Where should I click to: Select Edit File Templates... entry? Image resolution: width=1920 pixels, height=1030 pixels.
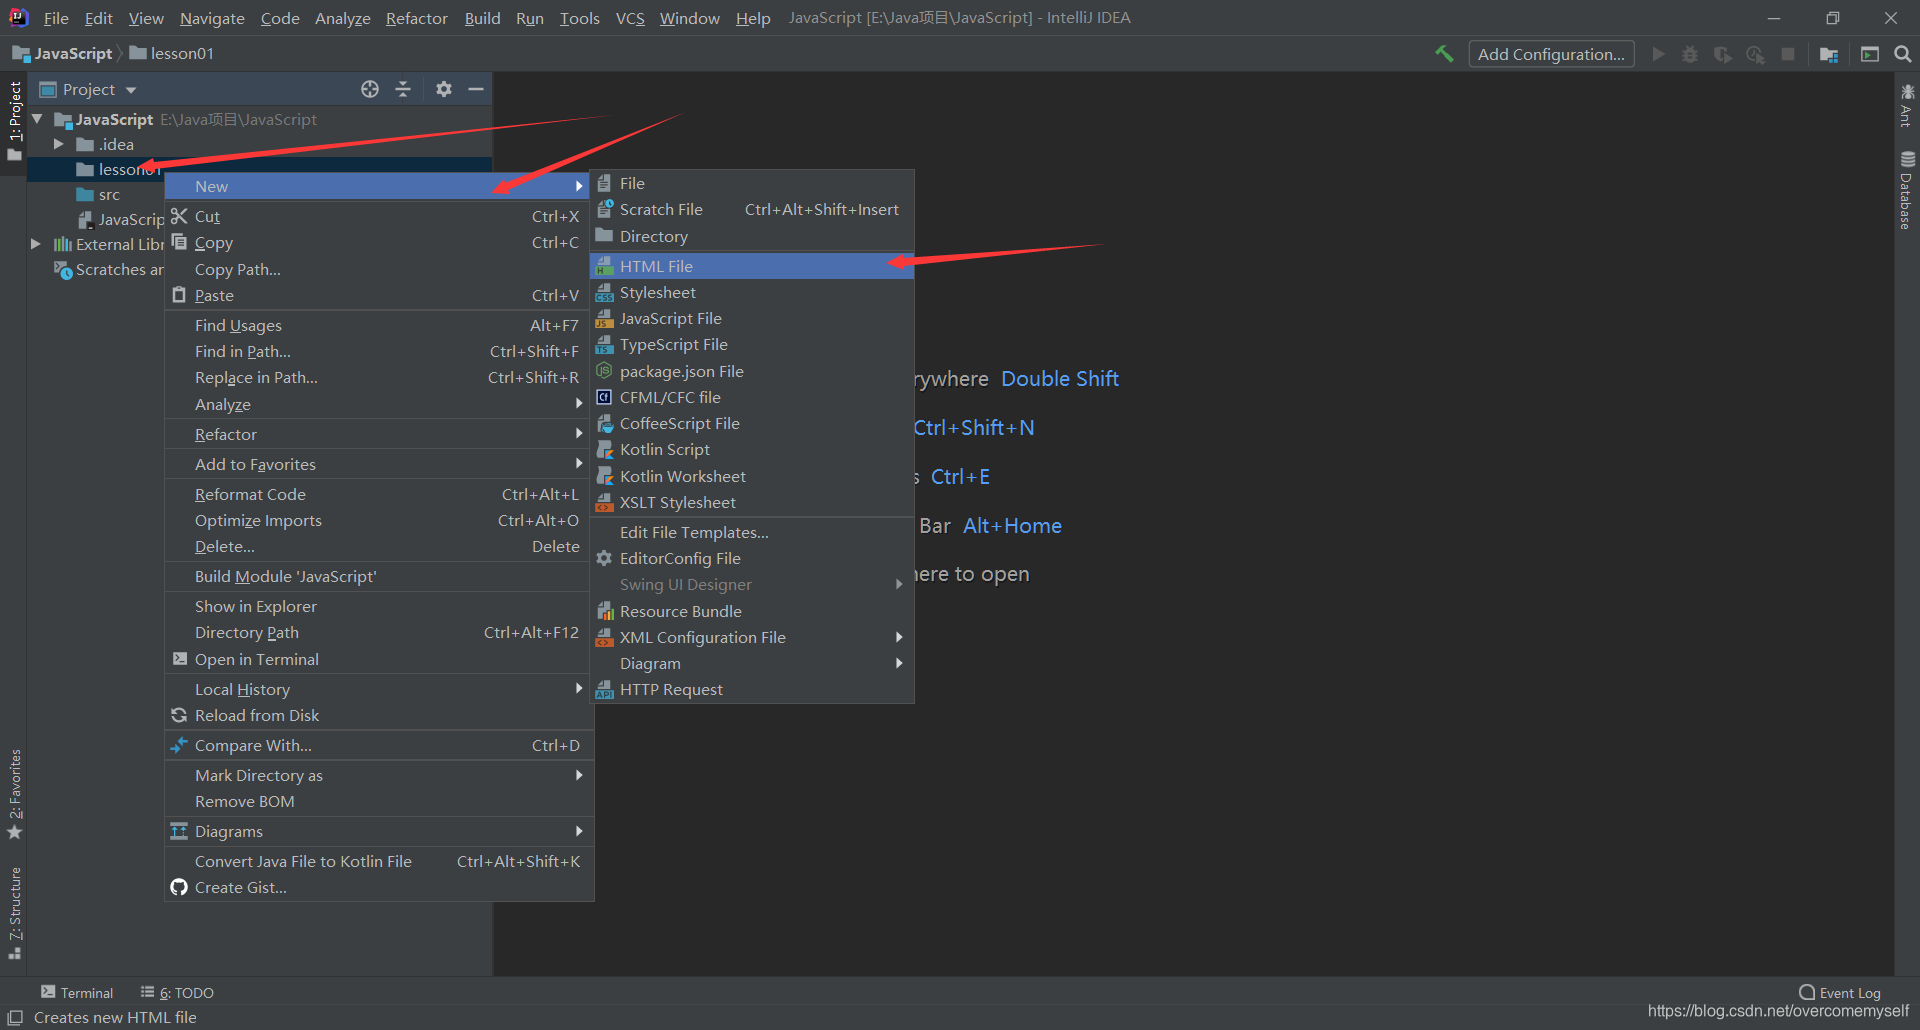[x=752, y=532]
